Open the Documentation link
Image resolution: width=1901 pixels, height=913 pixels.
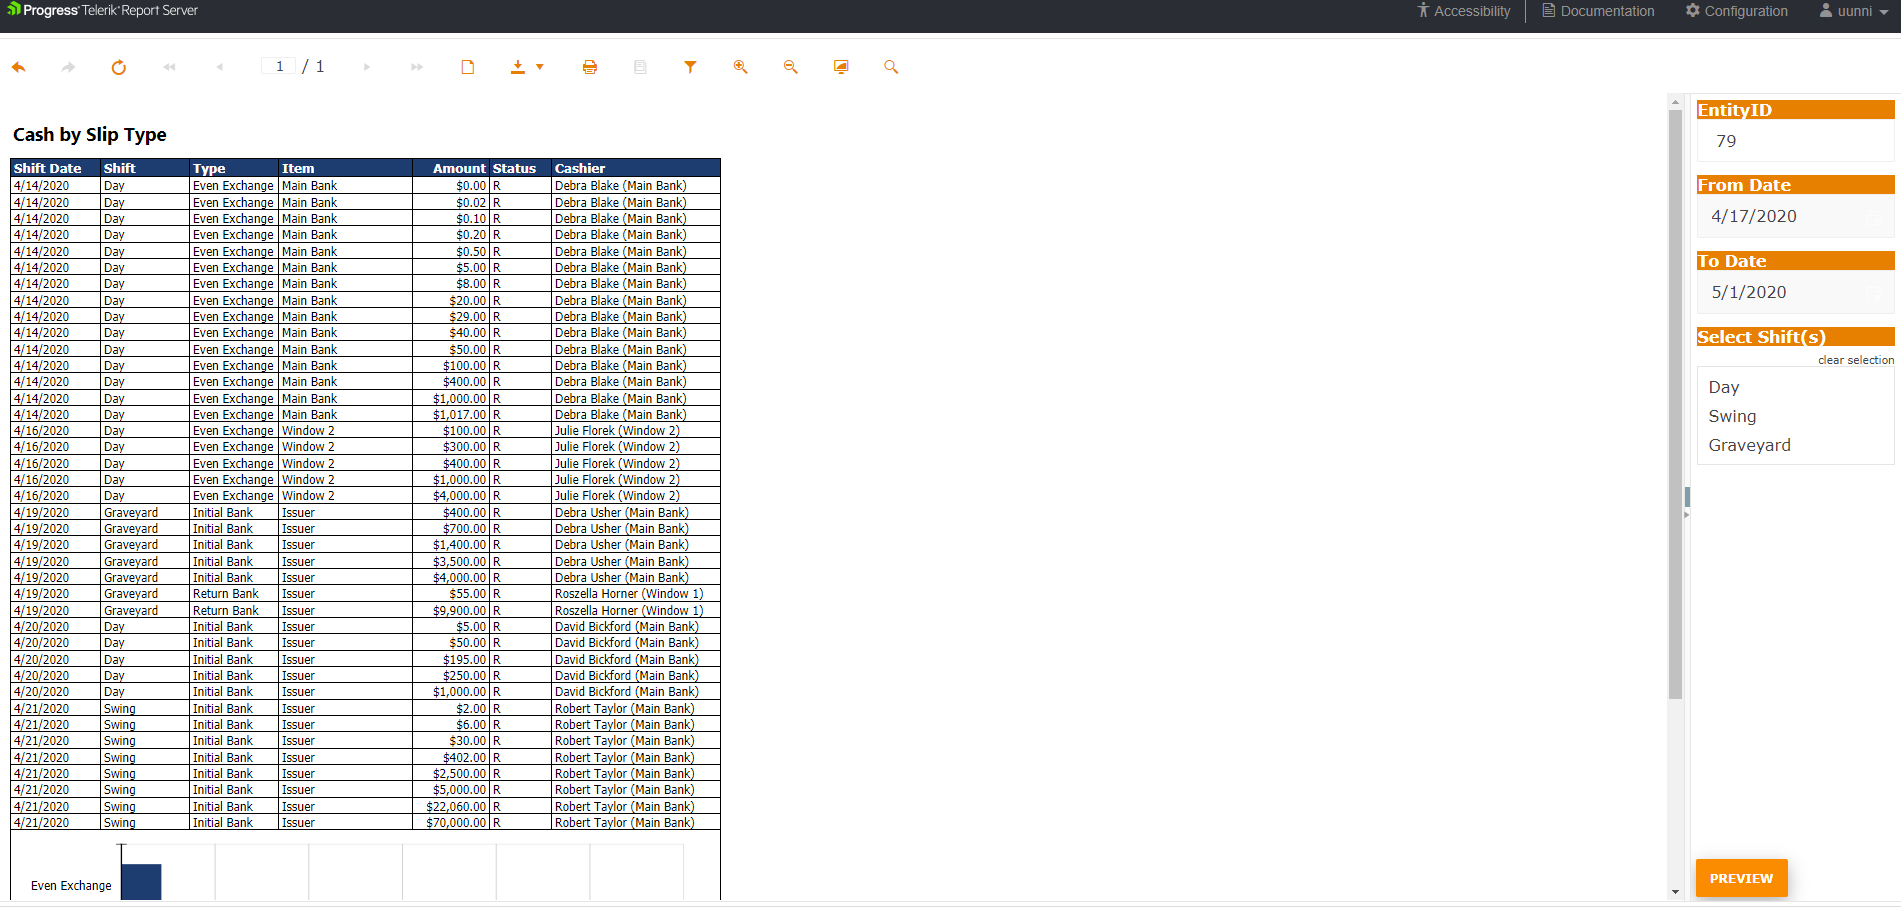pos(1598,11)
